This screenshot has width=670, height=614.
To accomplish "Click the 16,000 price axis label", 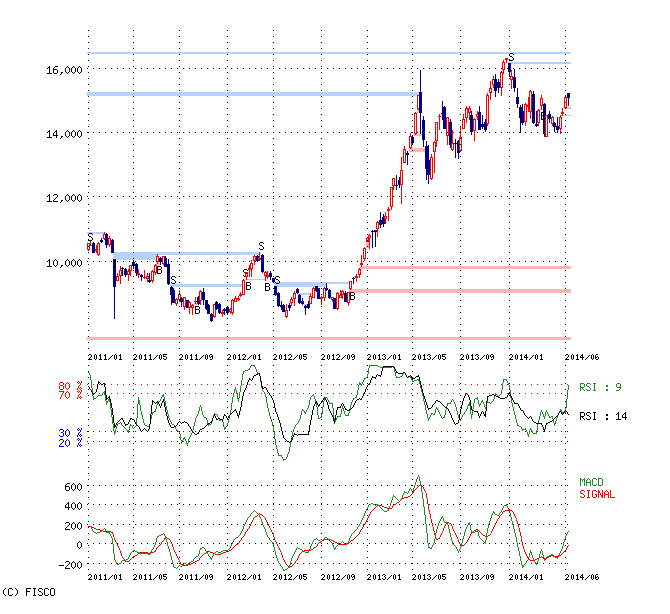I will tap(65, 69).
